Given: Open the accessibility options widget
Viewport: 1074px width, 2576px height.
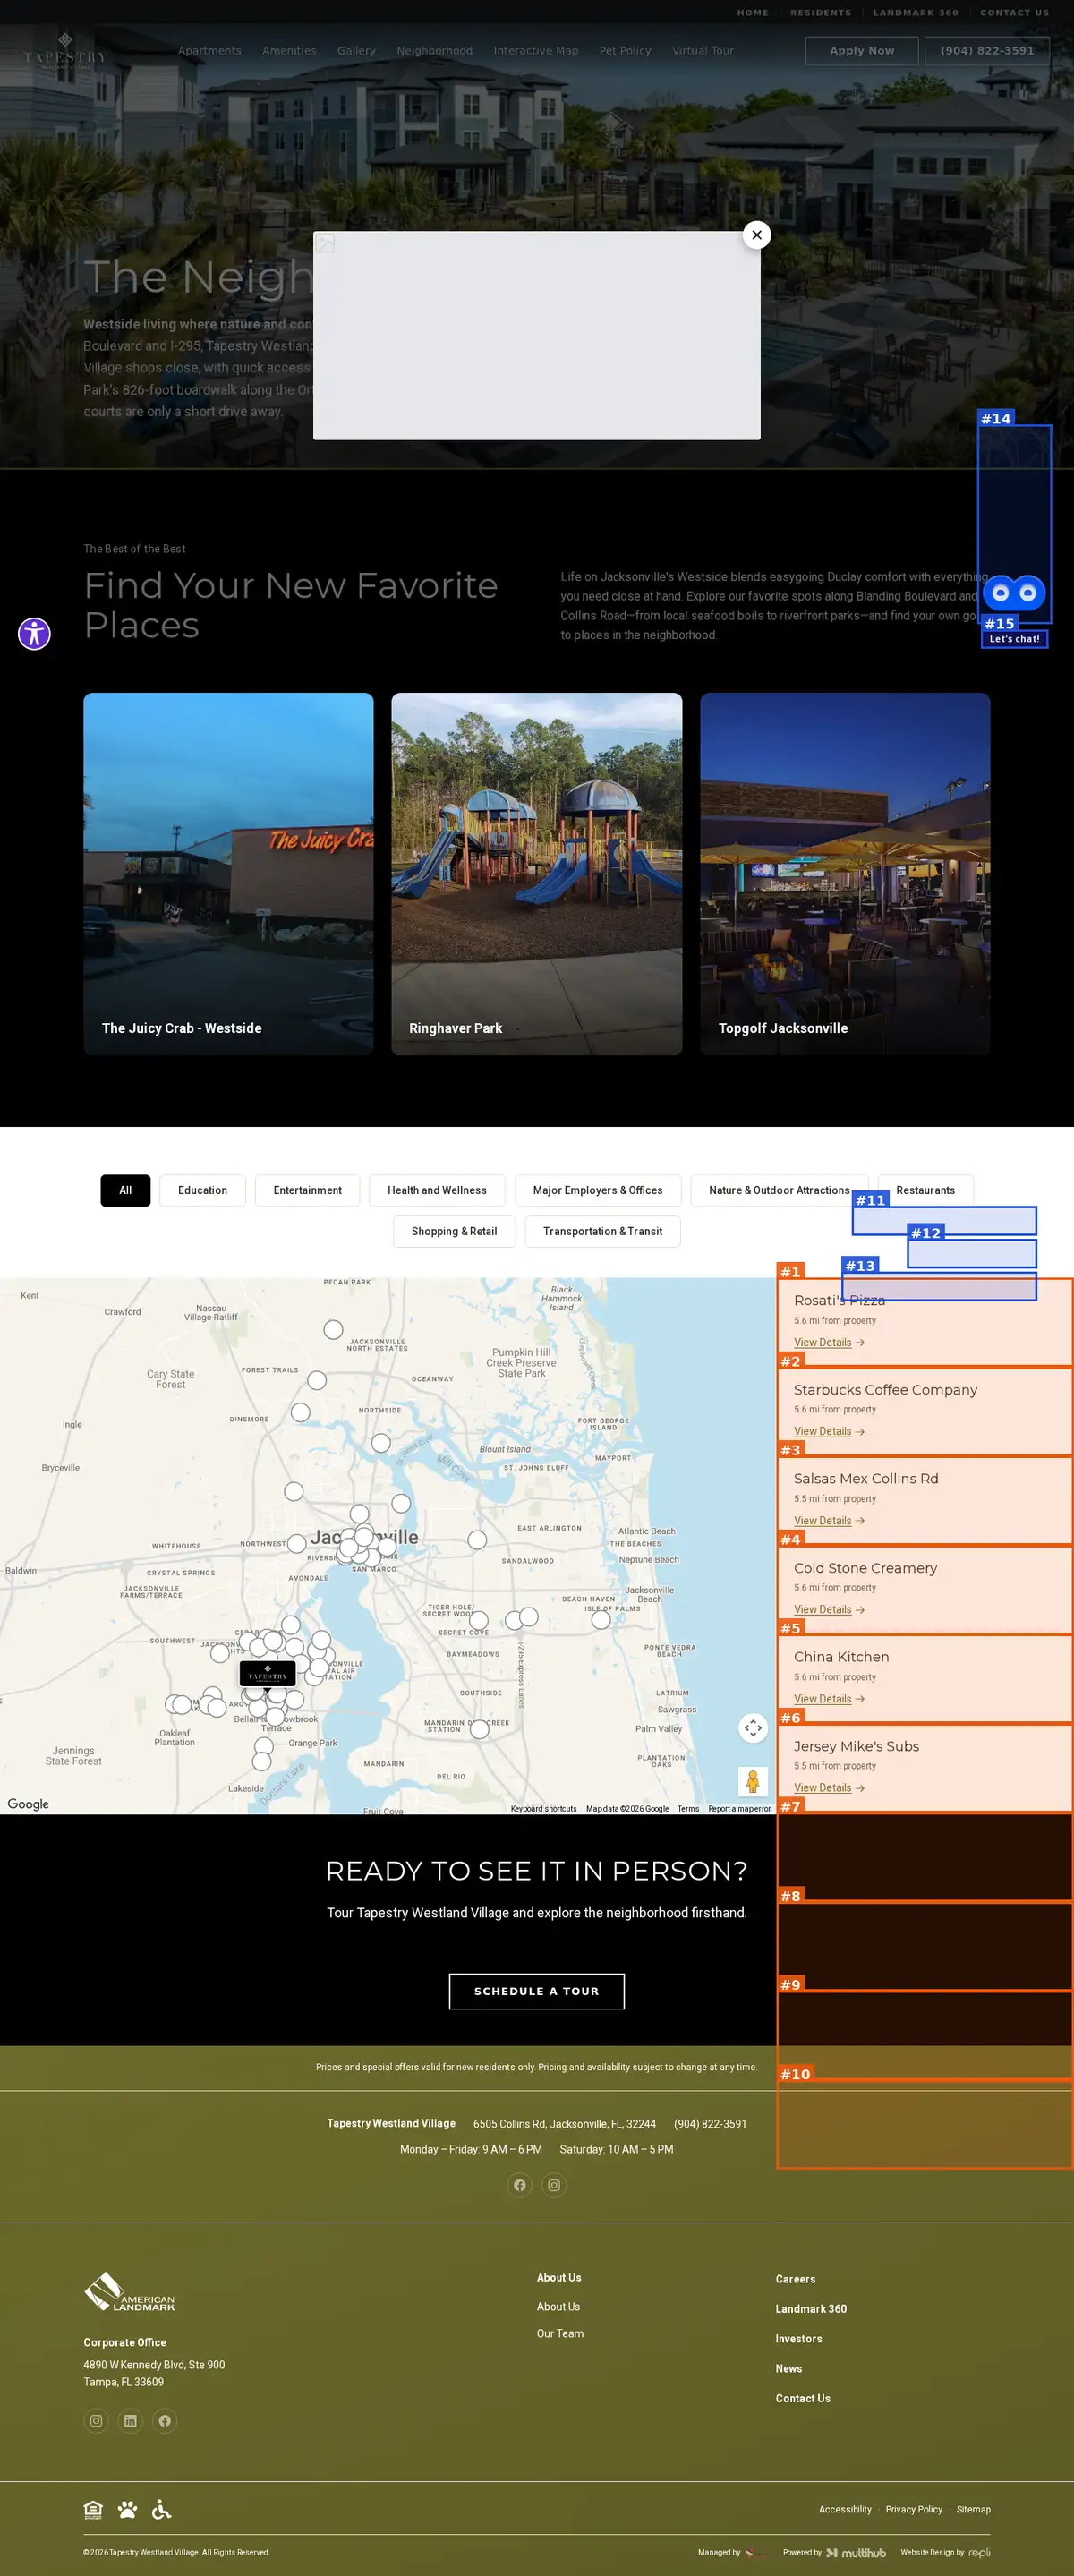Looking at the screenshot, I should [x=34, y=633].
